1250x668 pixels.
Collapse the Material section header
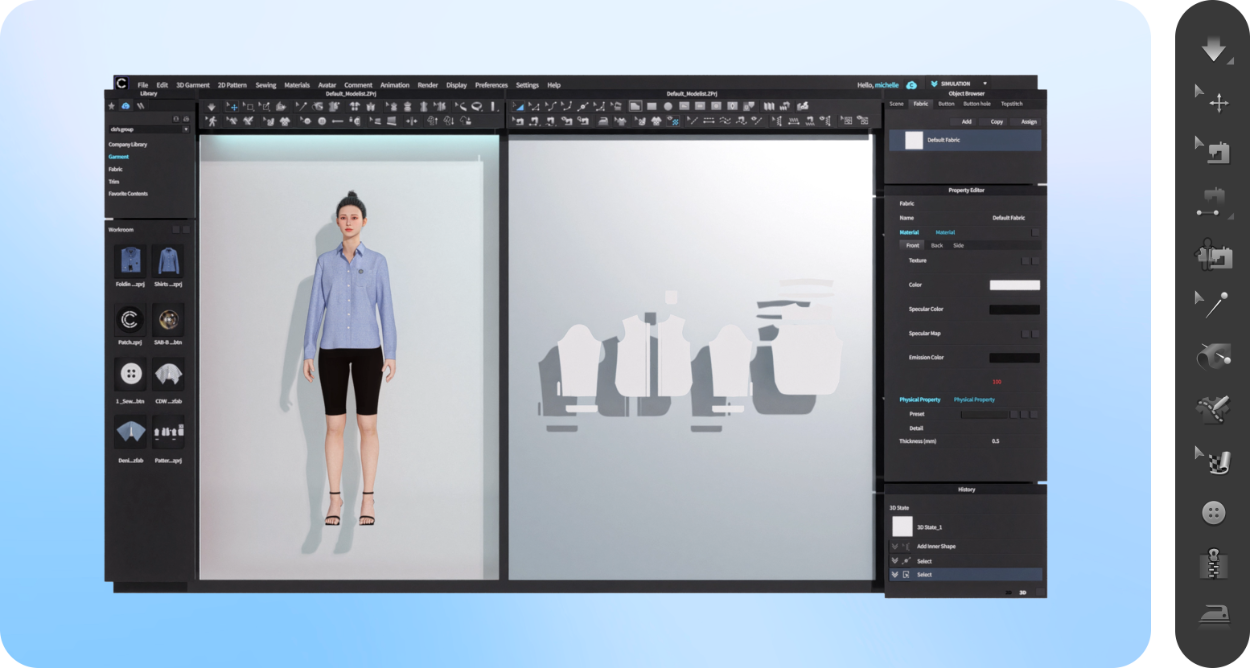pos(909,232)
